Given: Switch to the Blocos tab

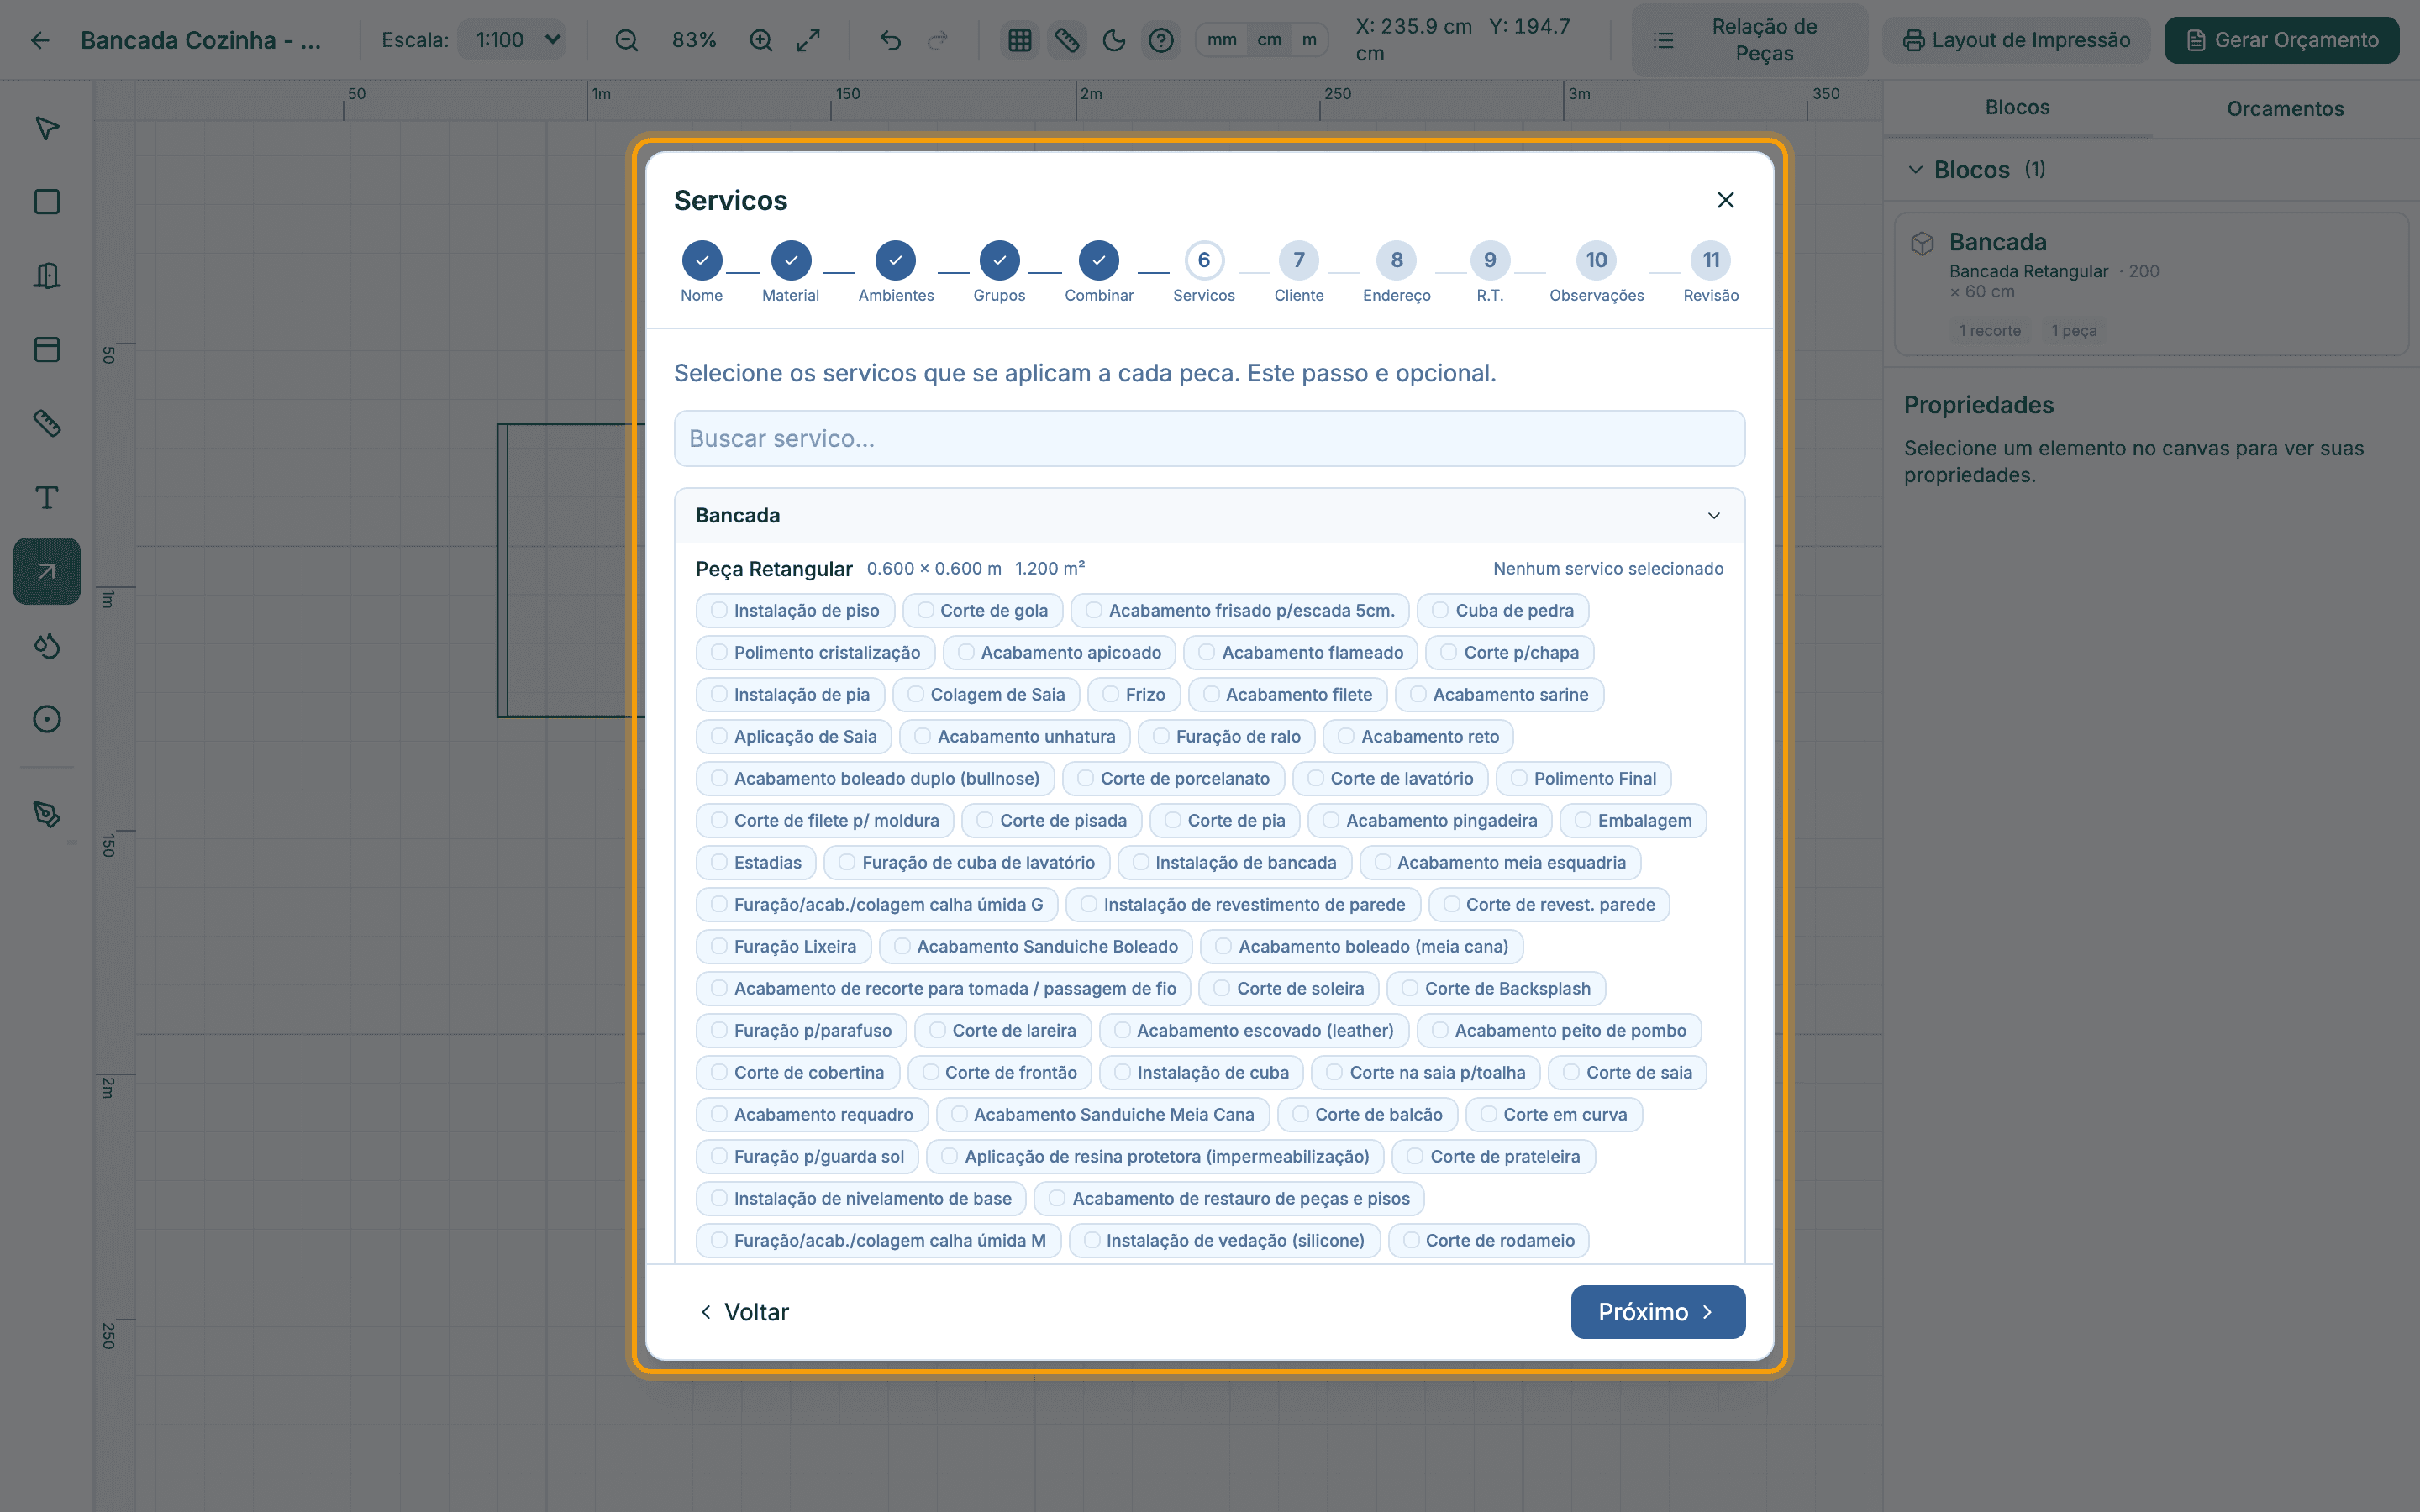Looking at the screenshot, I should (2017, 108).
